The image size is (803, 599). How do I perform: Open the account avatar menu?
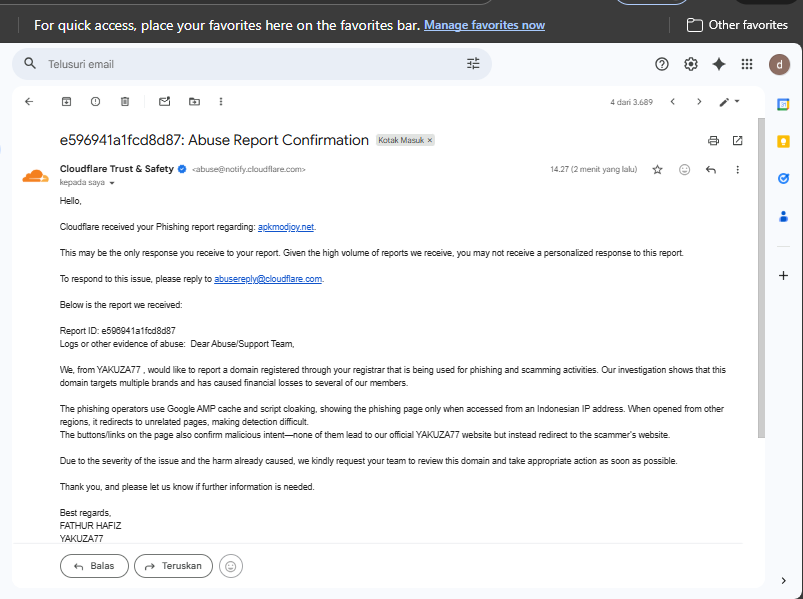point(779,65)
